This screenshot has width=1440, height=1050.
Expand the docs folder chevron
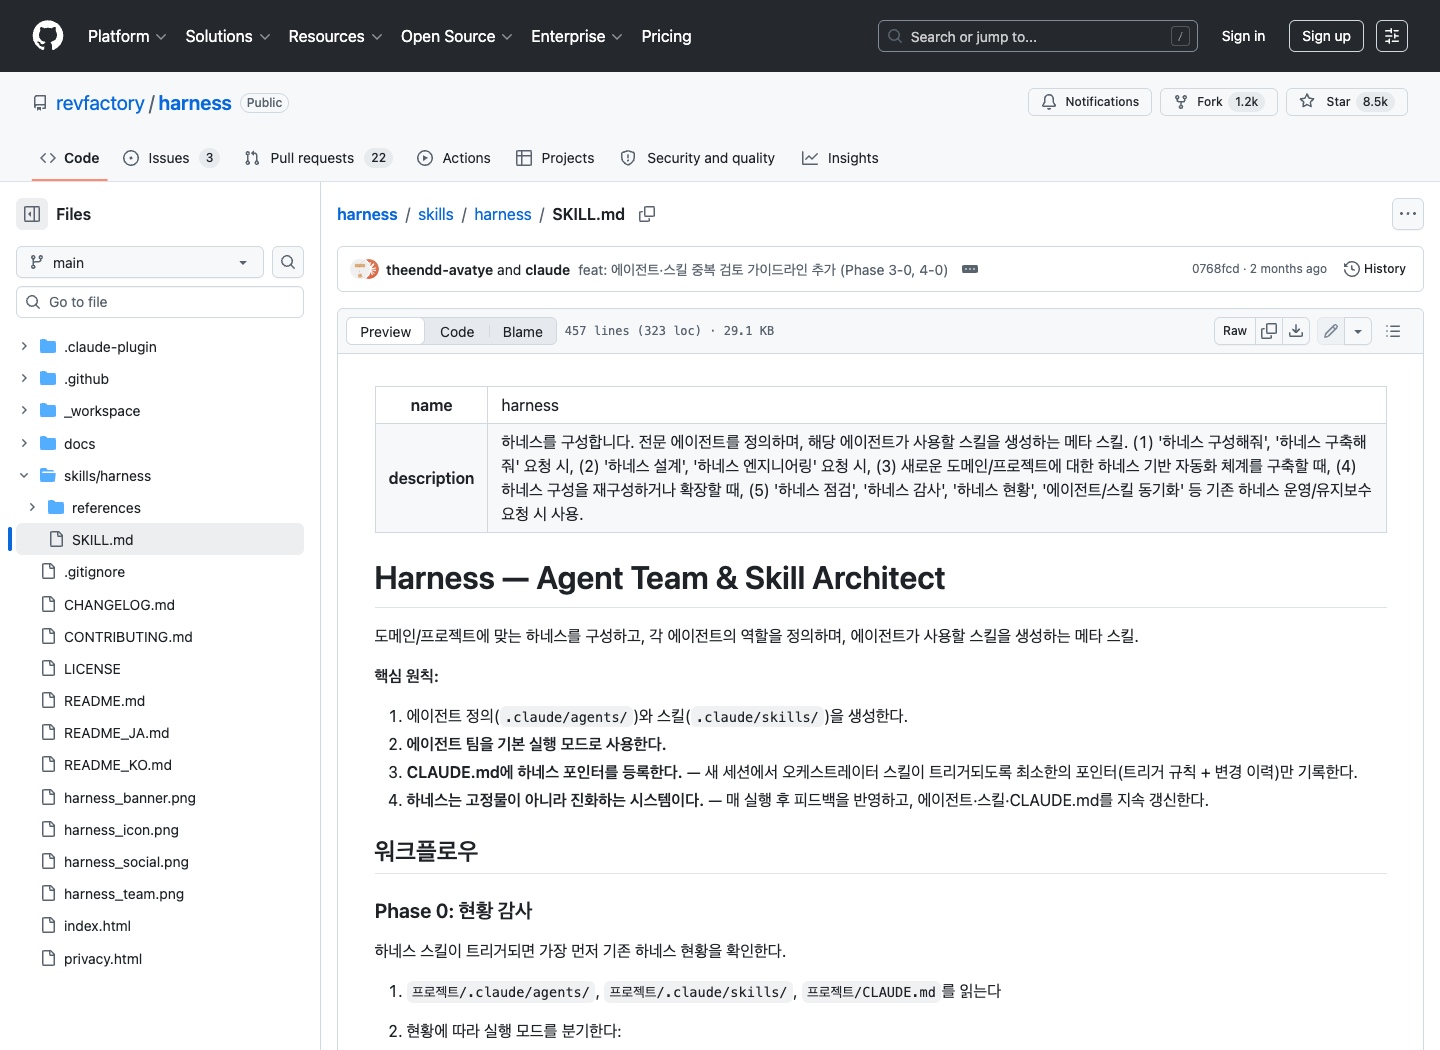tap(24, 443)
